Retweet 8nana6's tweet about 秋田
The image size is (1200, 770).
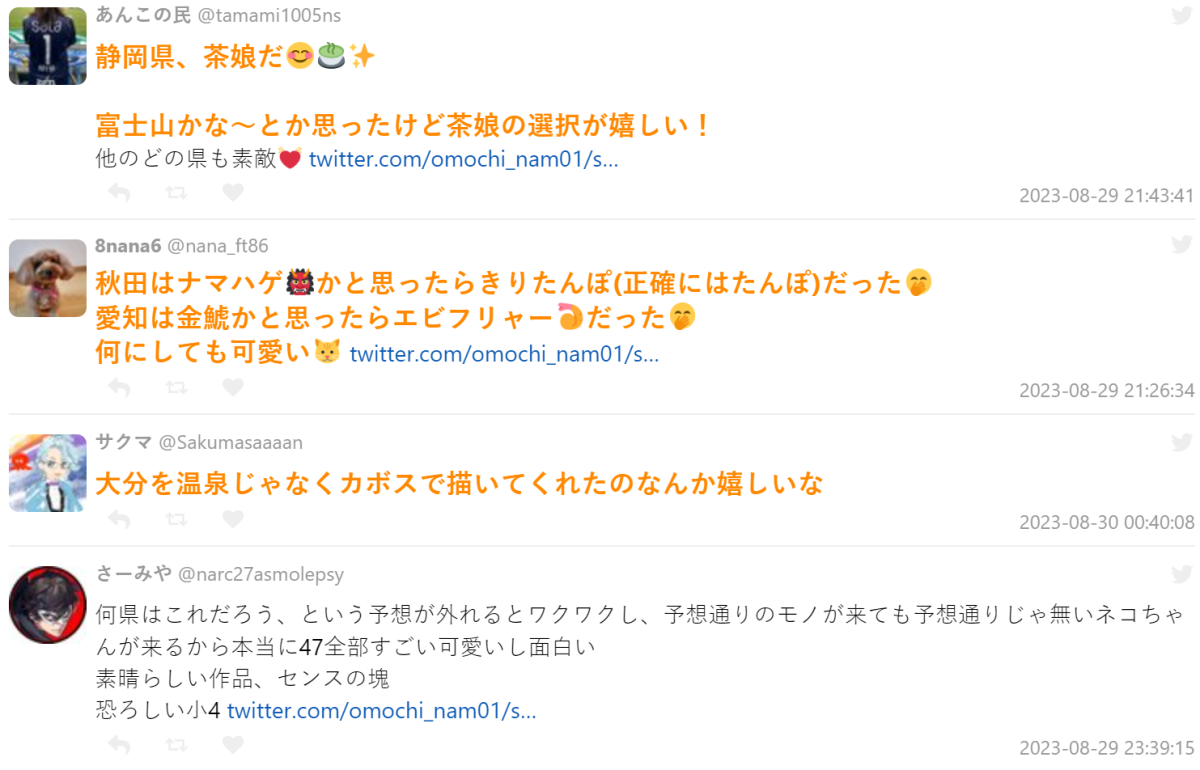coord(176,387)
